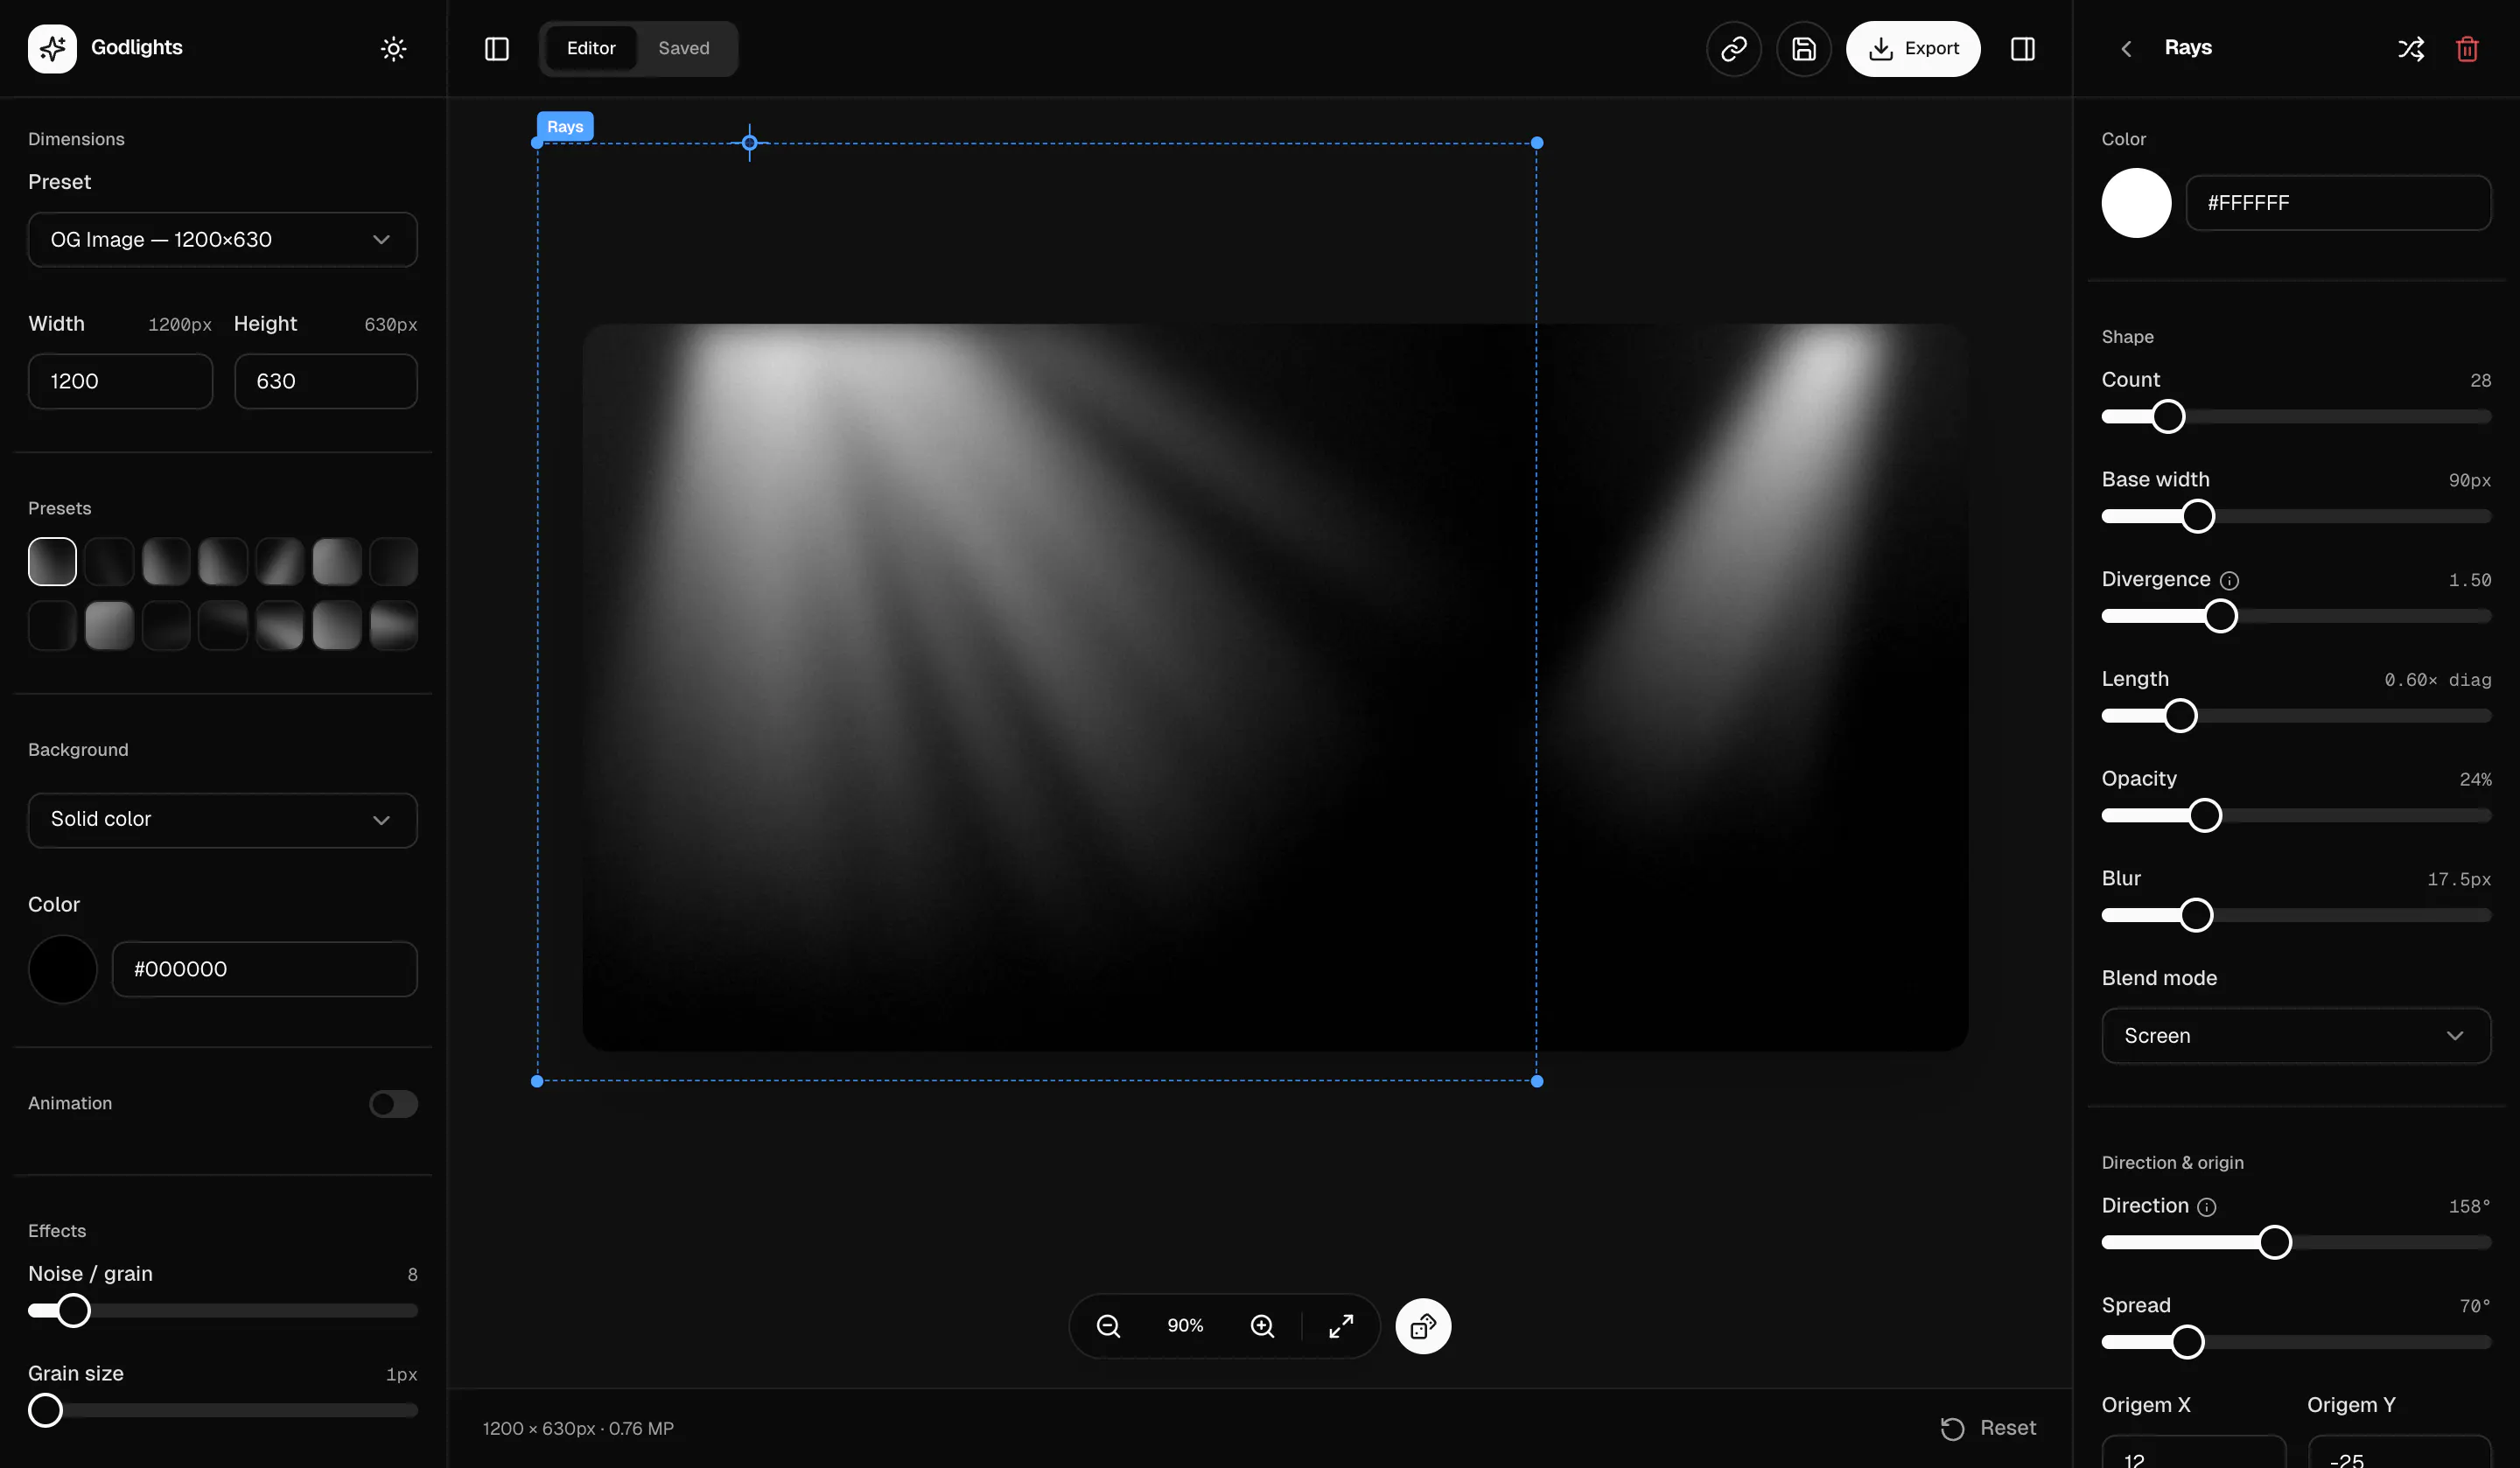Viewport: 2520px width, 1468px height.
Task: Click the round add-layer icon button
Action: click(1423, 1326)
